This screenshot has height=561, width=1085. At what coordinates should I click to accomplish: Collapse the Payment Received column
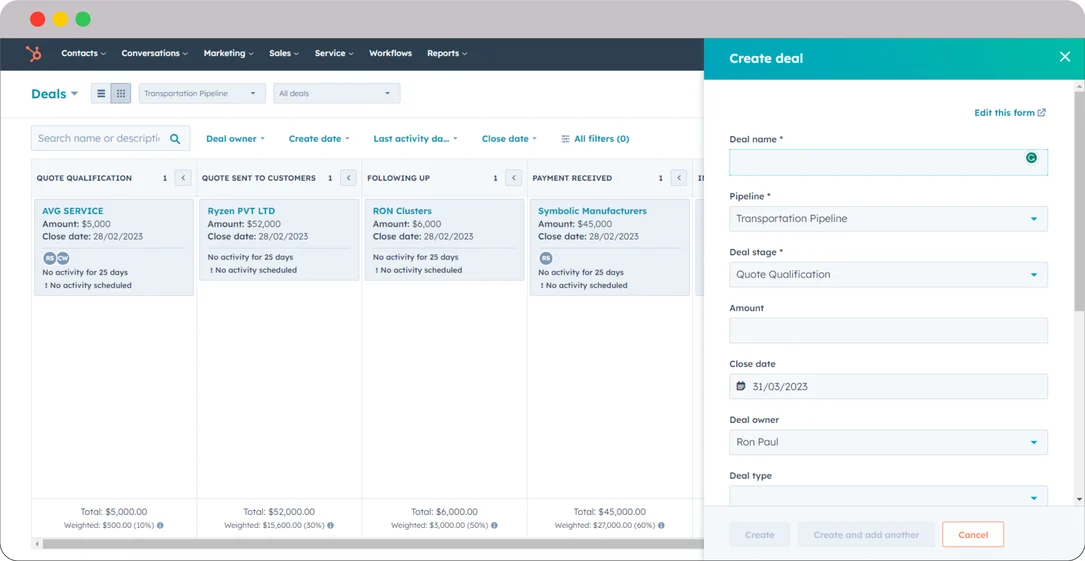(679, 178)
